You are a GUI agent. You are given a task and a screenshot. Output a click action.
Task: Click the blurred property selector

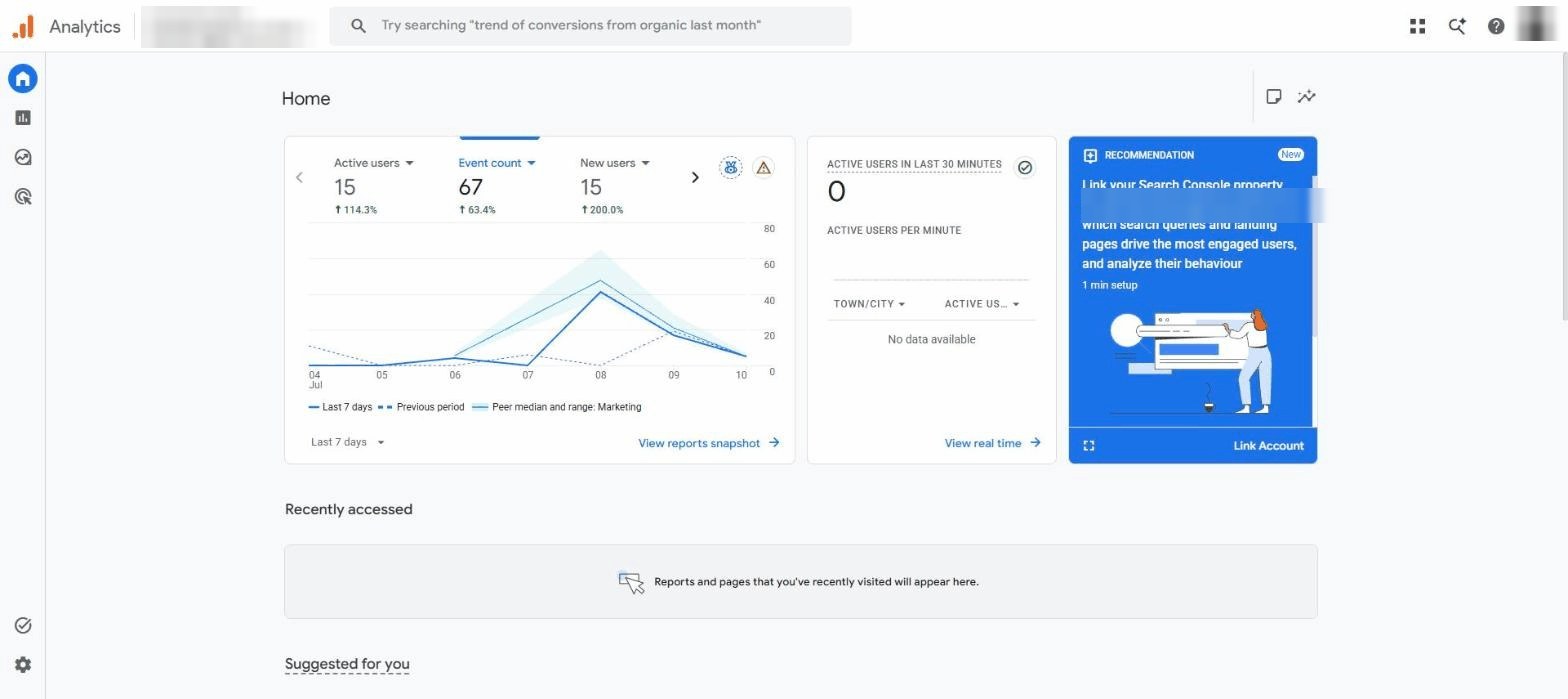point(227,26)
